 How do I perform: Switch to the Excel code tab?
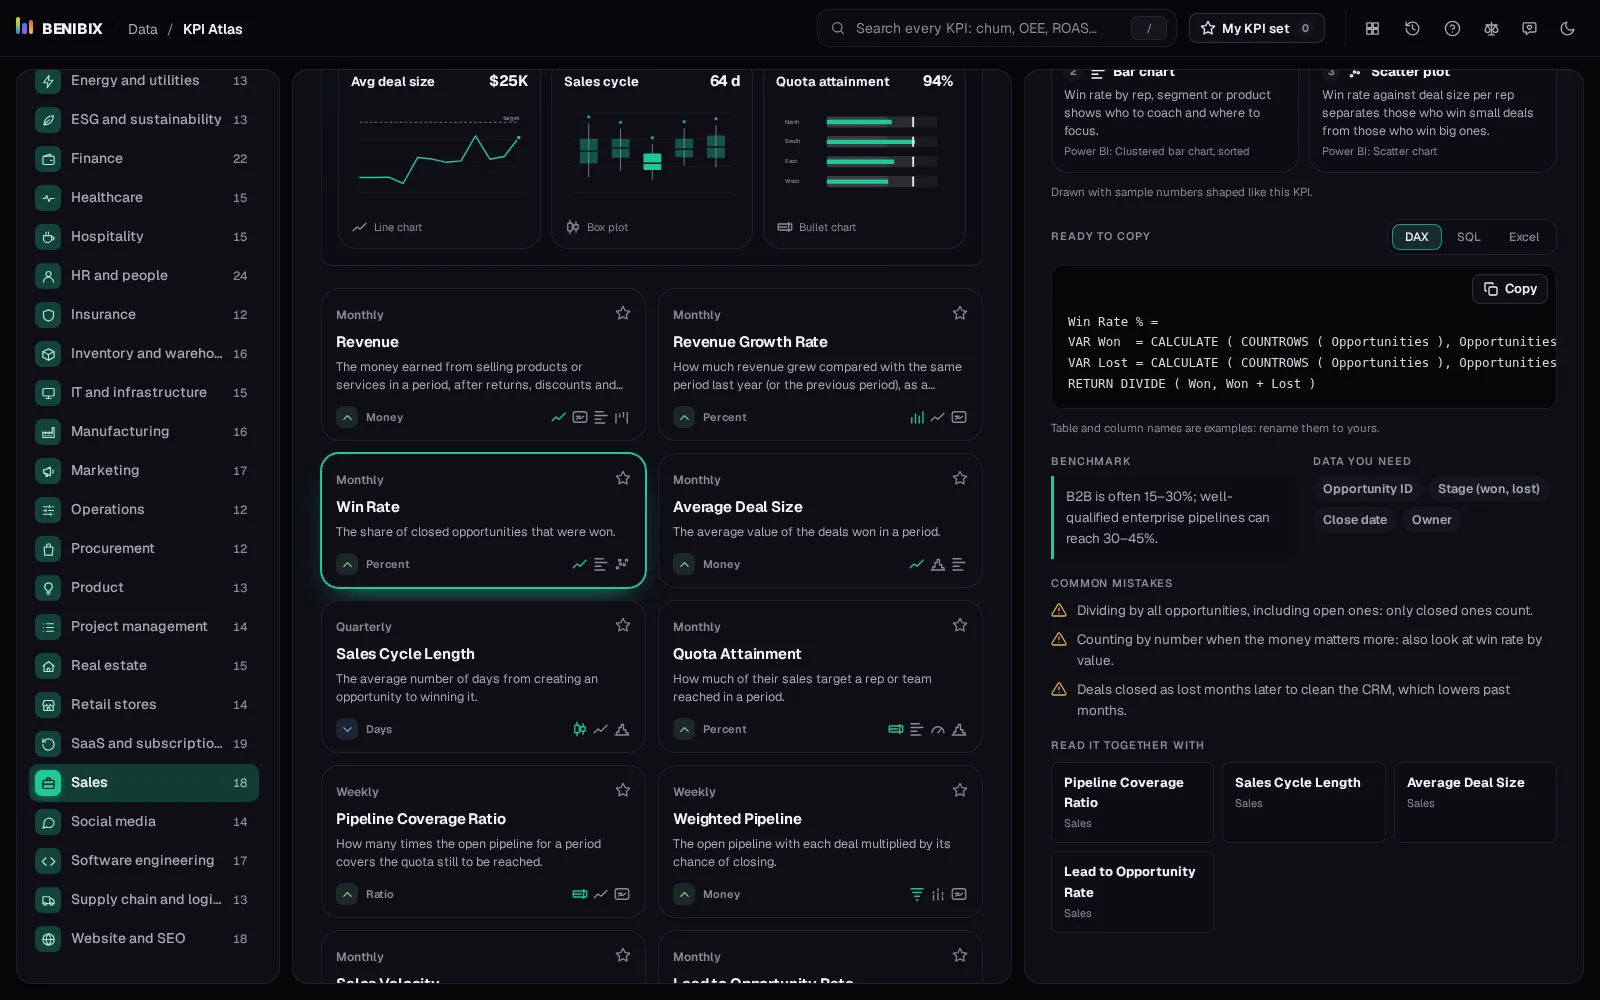point(1523,237)
